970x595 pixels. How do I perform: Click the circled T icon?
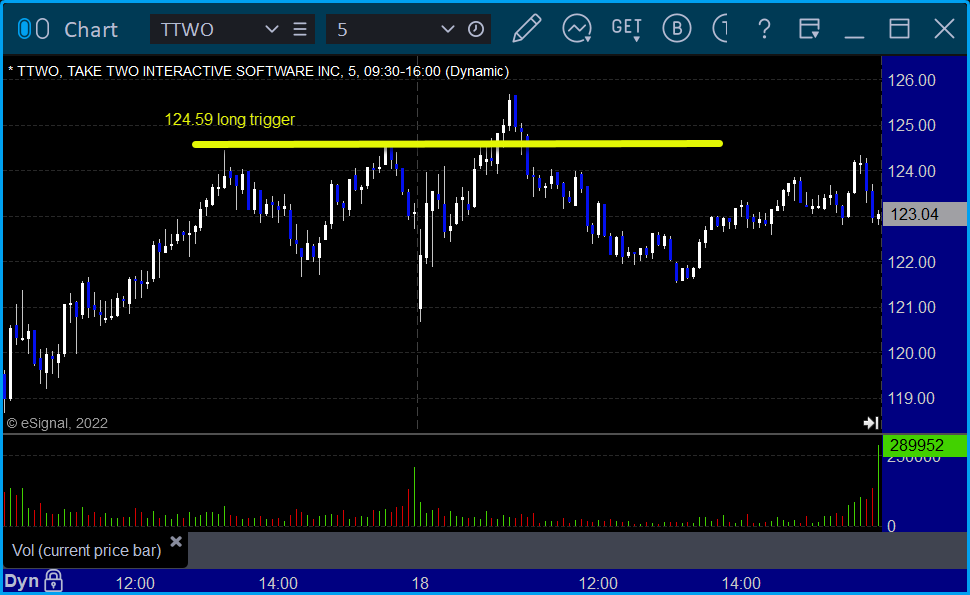click(720, 29)
